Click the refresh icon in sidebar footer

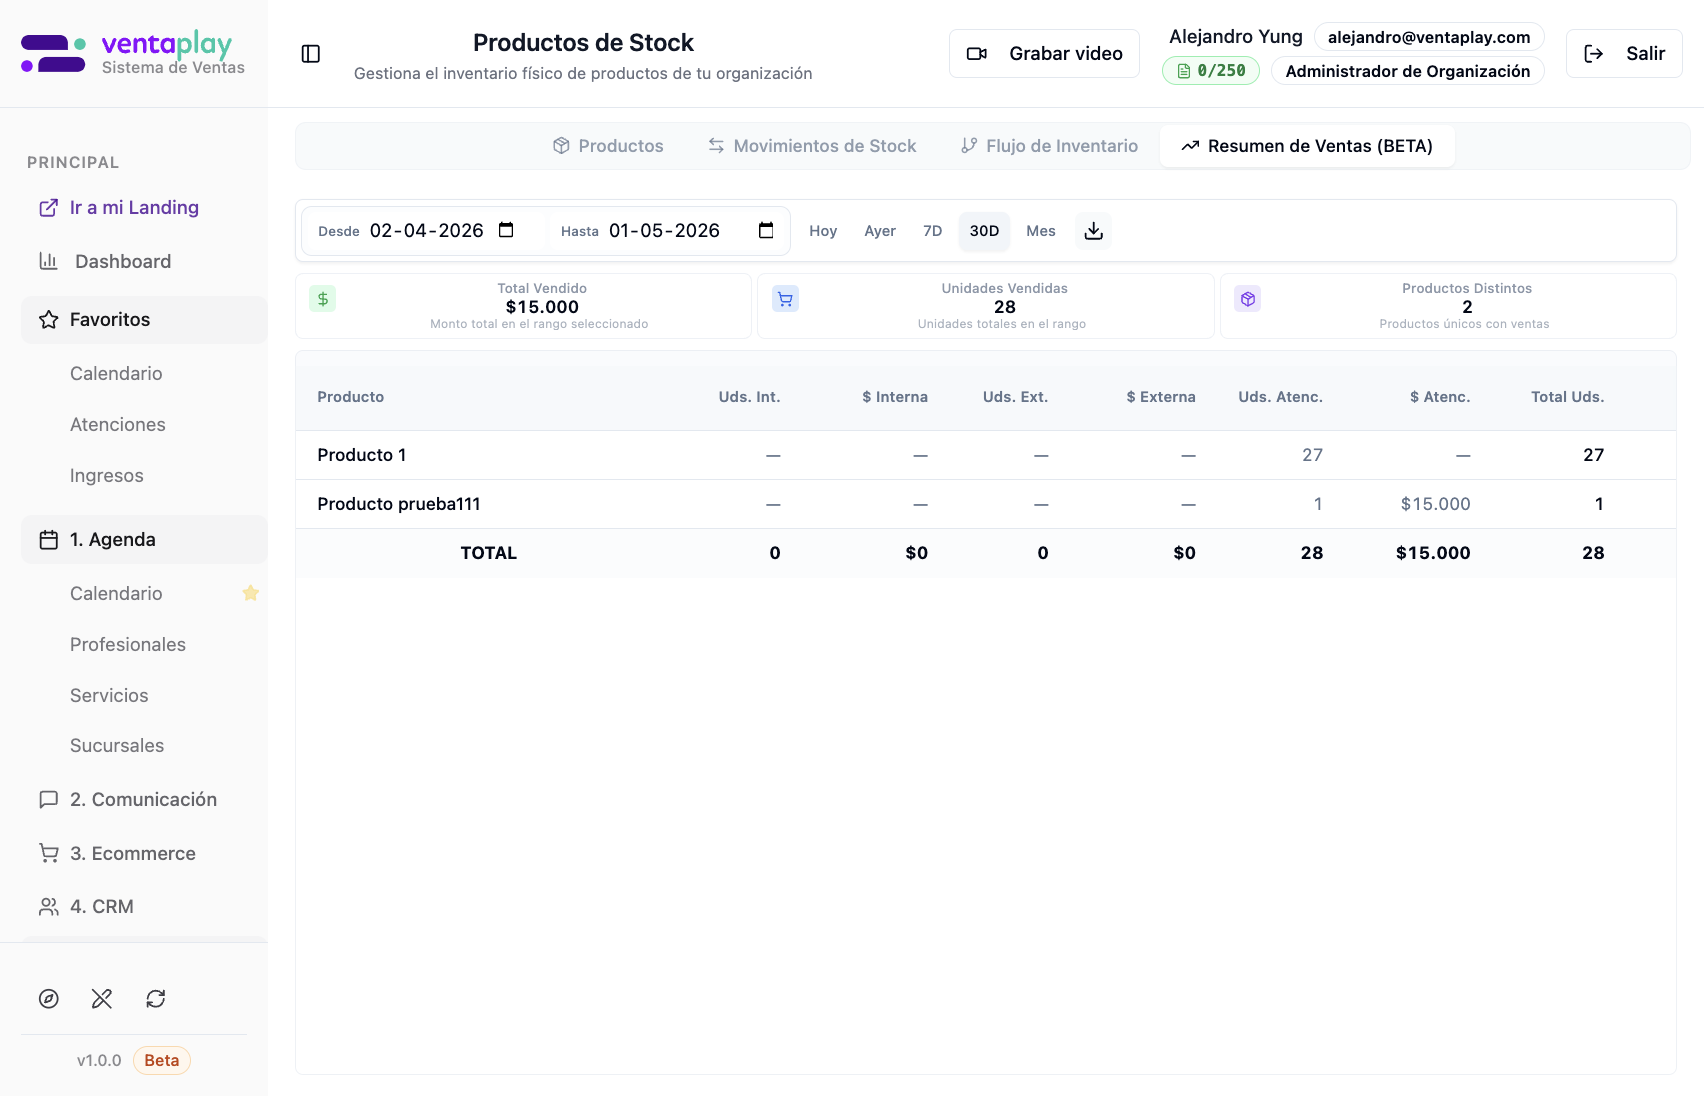[x=156, y=999]
